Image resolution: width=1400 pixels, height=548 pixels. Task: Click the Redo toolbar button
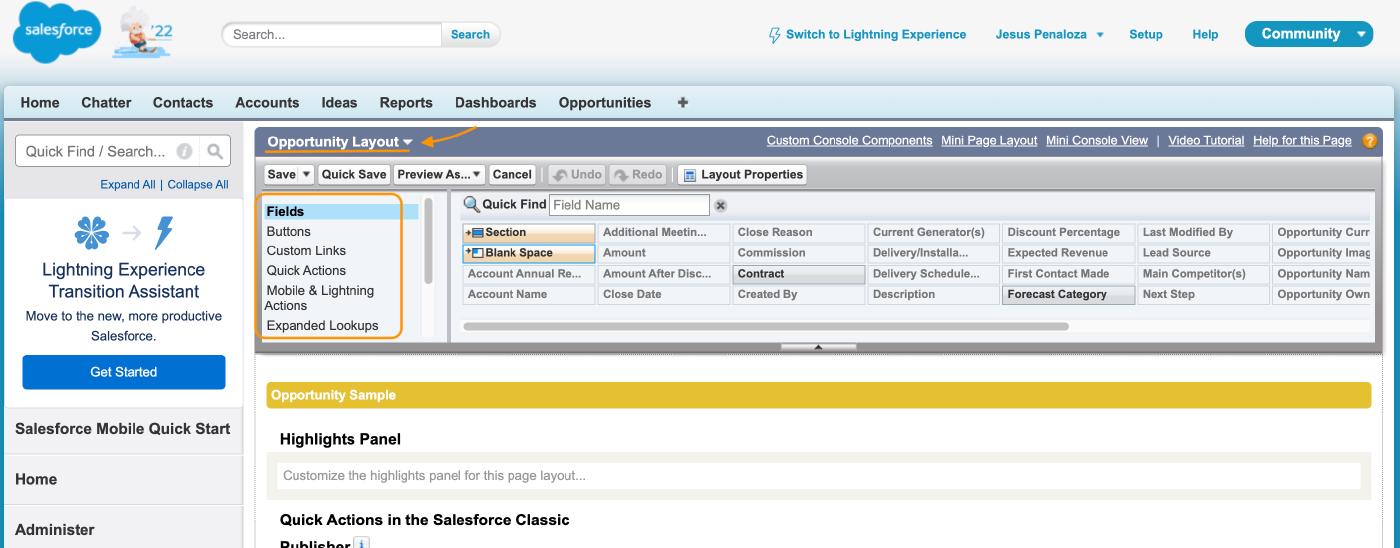638,175
